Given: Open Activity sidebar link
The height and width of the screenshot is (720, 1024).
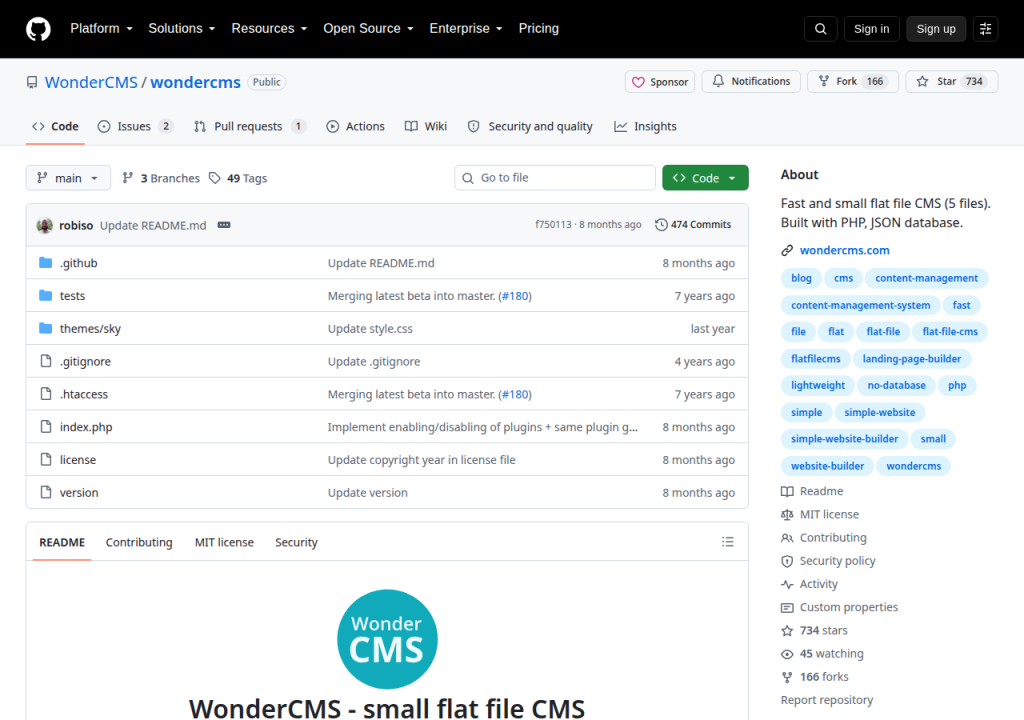Looking at the screenshot, I should [810, 584].
